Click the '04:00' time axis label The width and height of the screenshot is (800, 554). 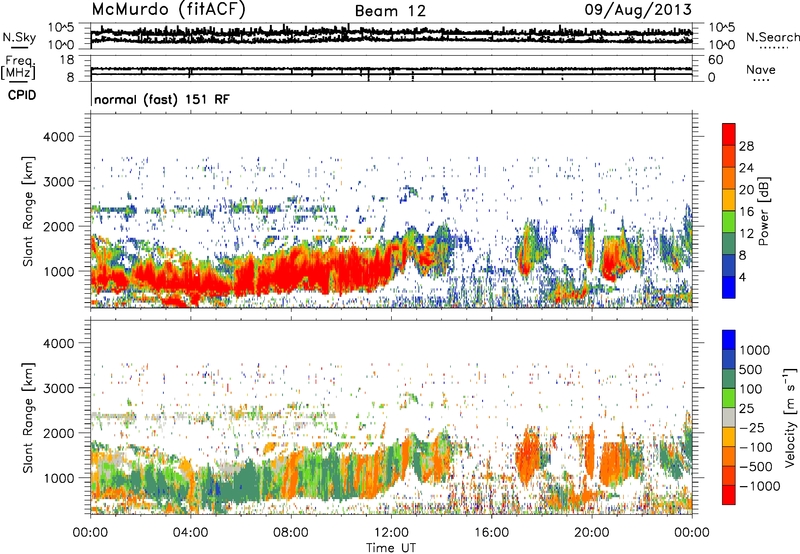190,533
